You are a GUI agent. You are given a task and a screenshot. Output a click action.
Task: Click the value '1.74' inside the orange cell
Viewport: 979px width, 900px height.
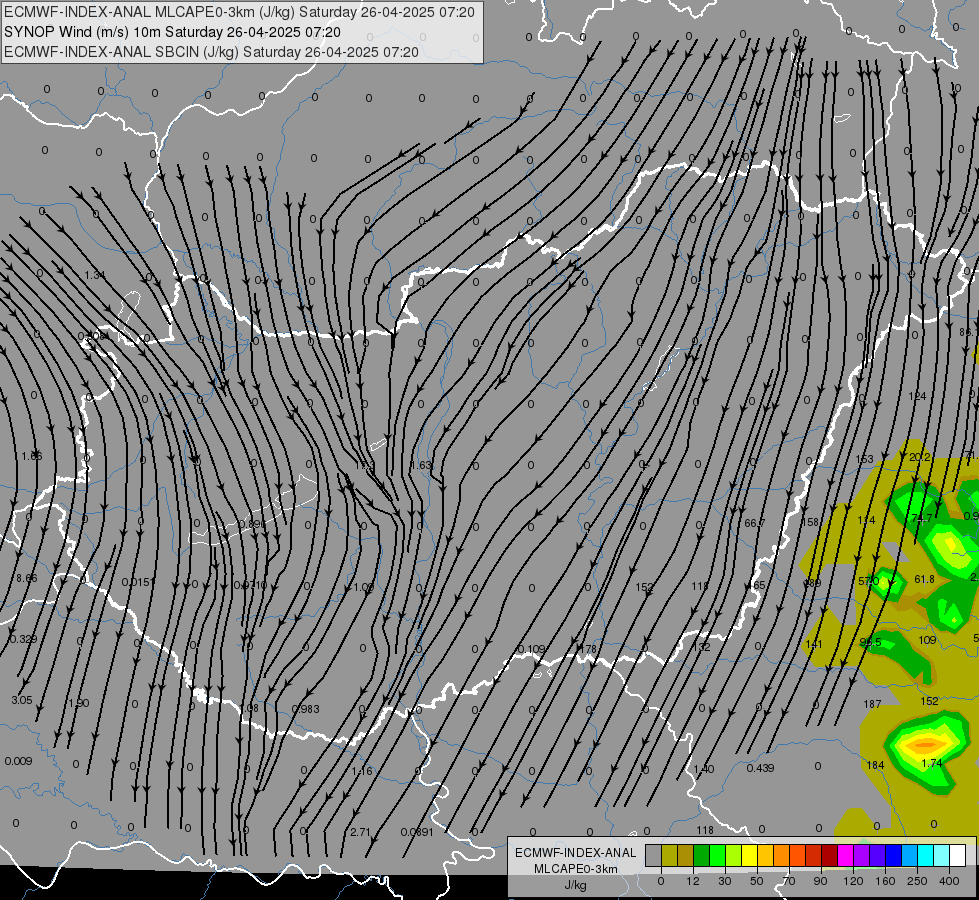932,763
